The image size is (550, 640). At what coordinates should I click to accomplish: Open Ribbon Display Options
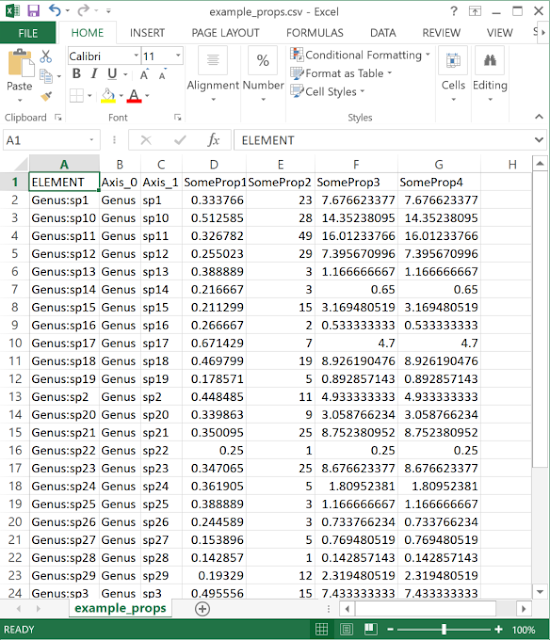475,11
